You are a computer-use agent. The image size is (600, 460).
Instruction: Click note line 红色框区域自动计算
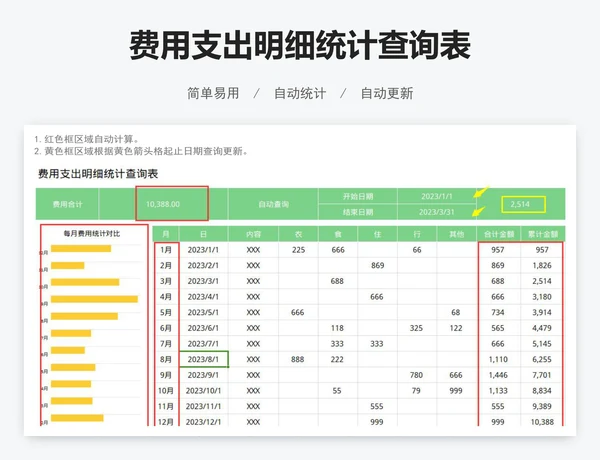[87, 139]
